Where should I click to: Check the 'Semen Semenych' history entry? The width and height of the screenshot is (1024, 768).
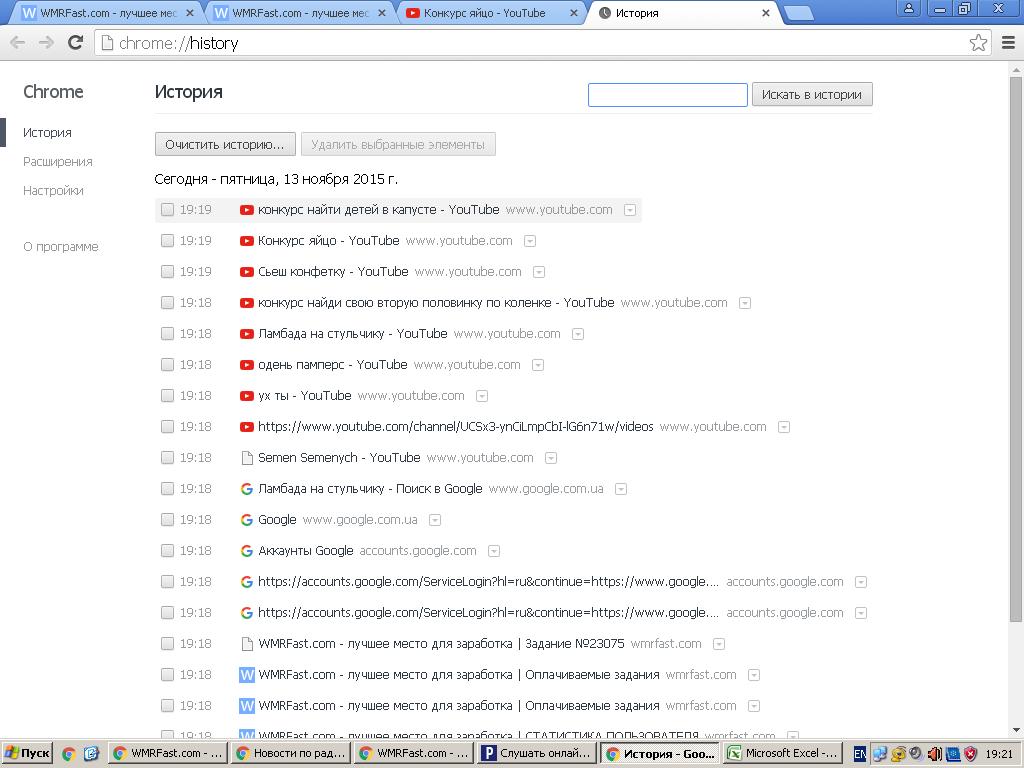[x=167, y=458]
